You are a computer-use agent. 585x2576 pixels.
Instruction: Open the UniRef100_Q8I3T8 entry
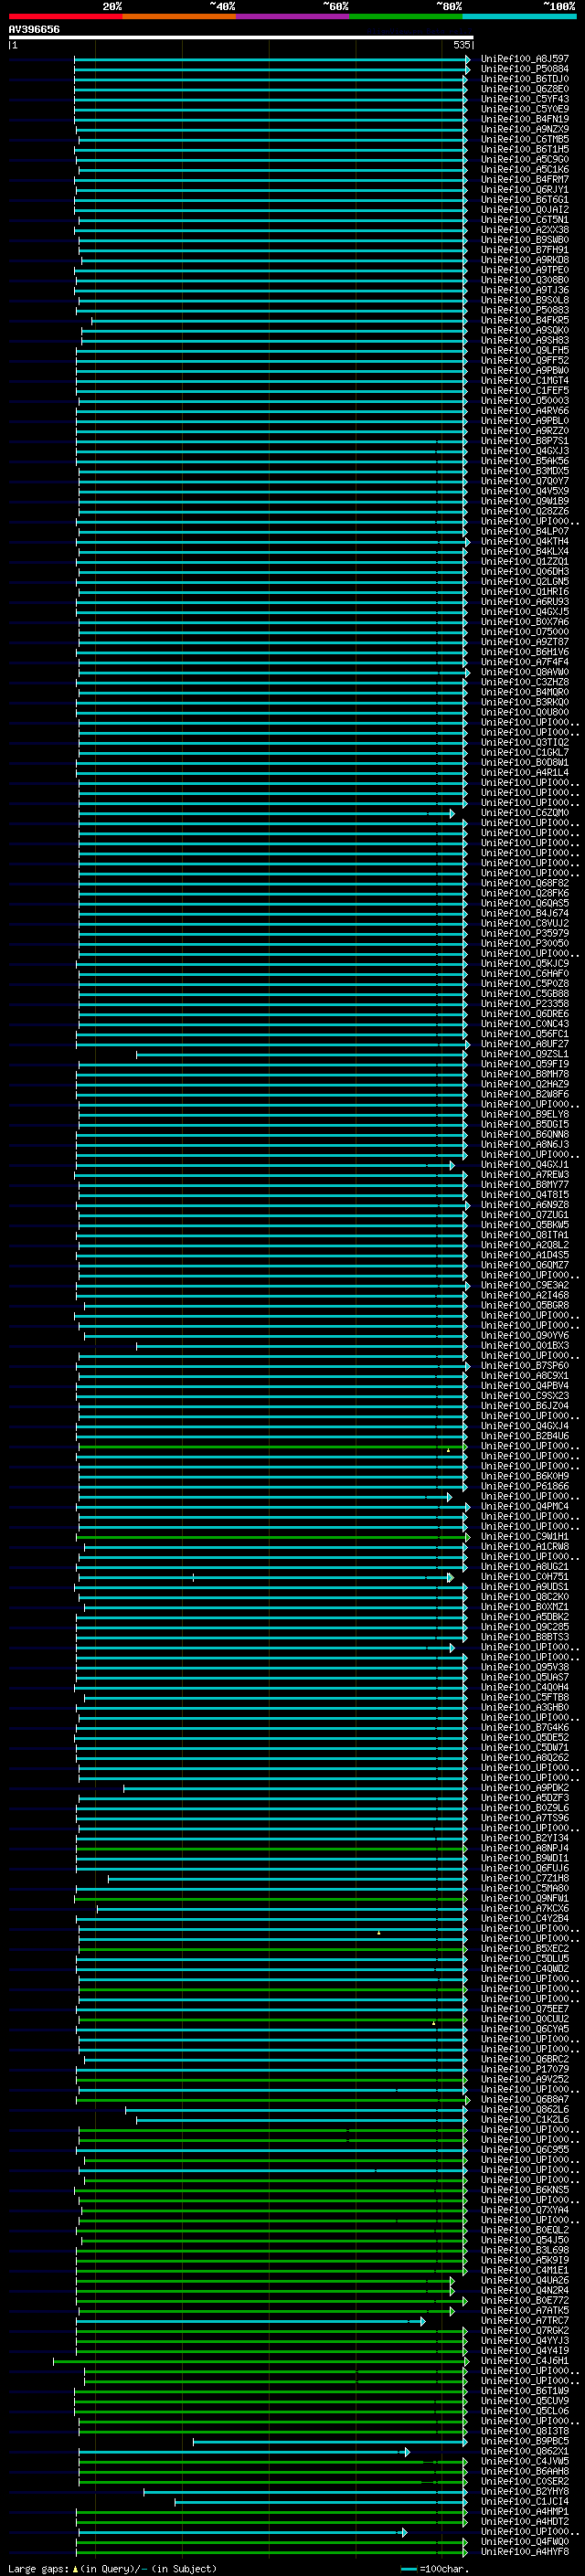[524, 2431]
